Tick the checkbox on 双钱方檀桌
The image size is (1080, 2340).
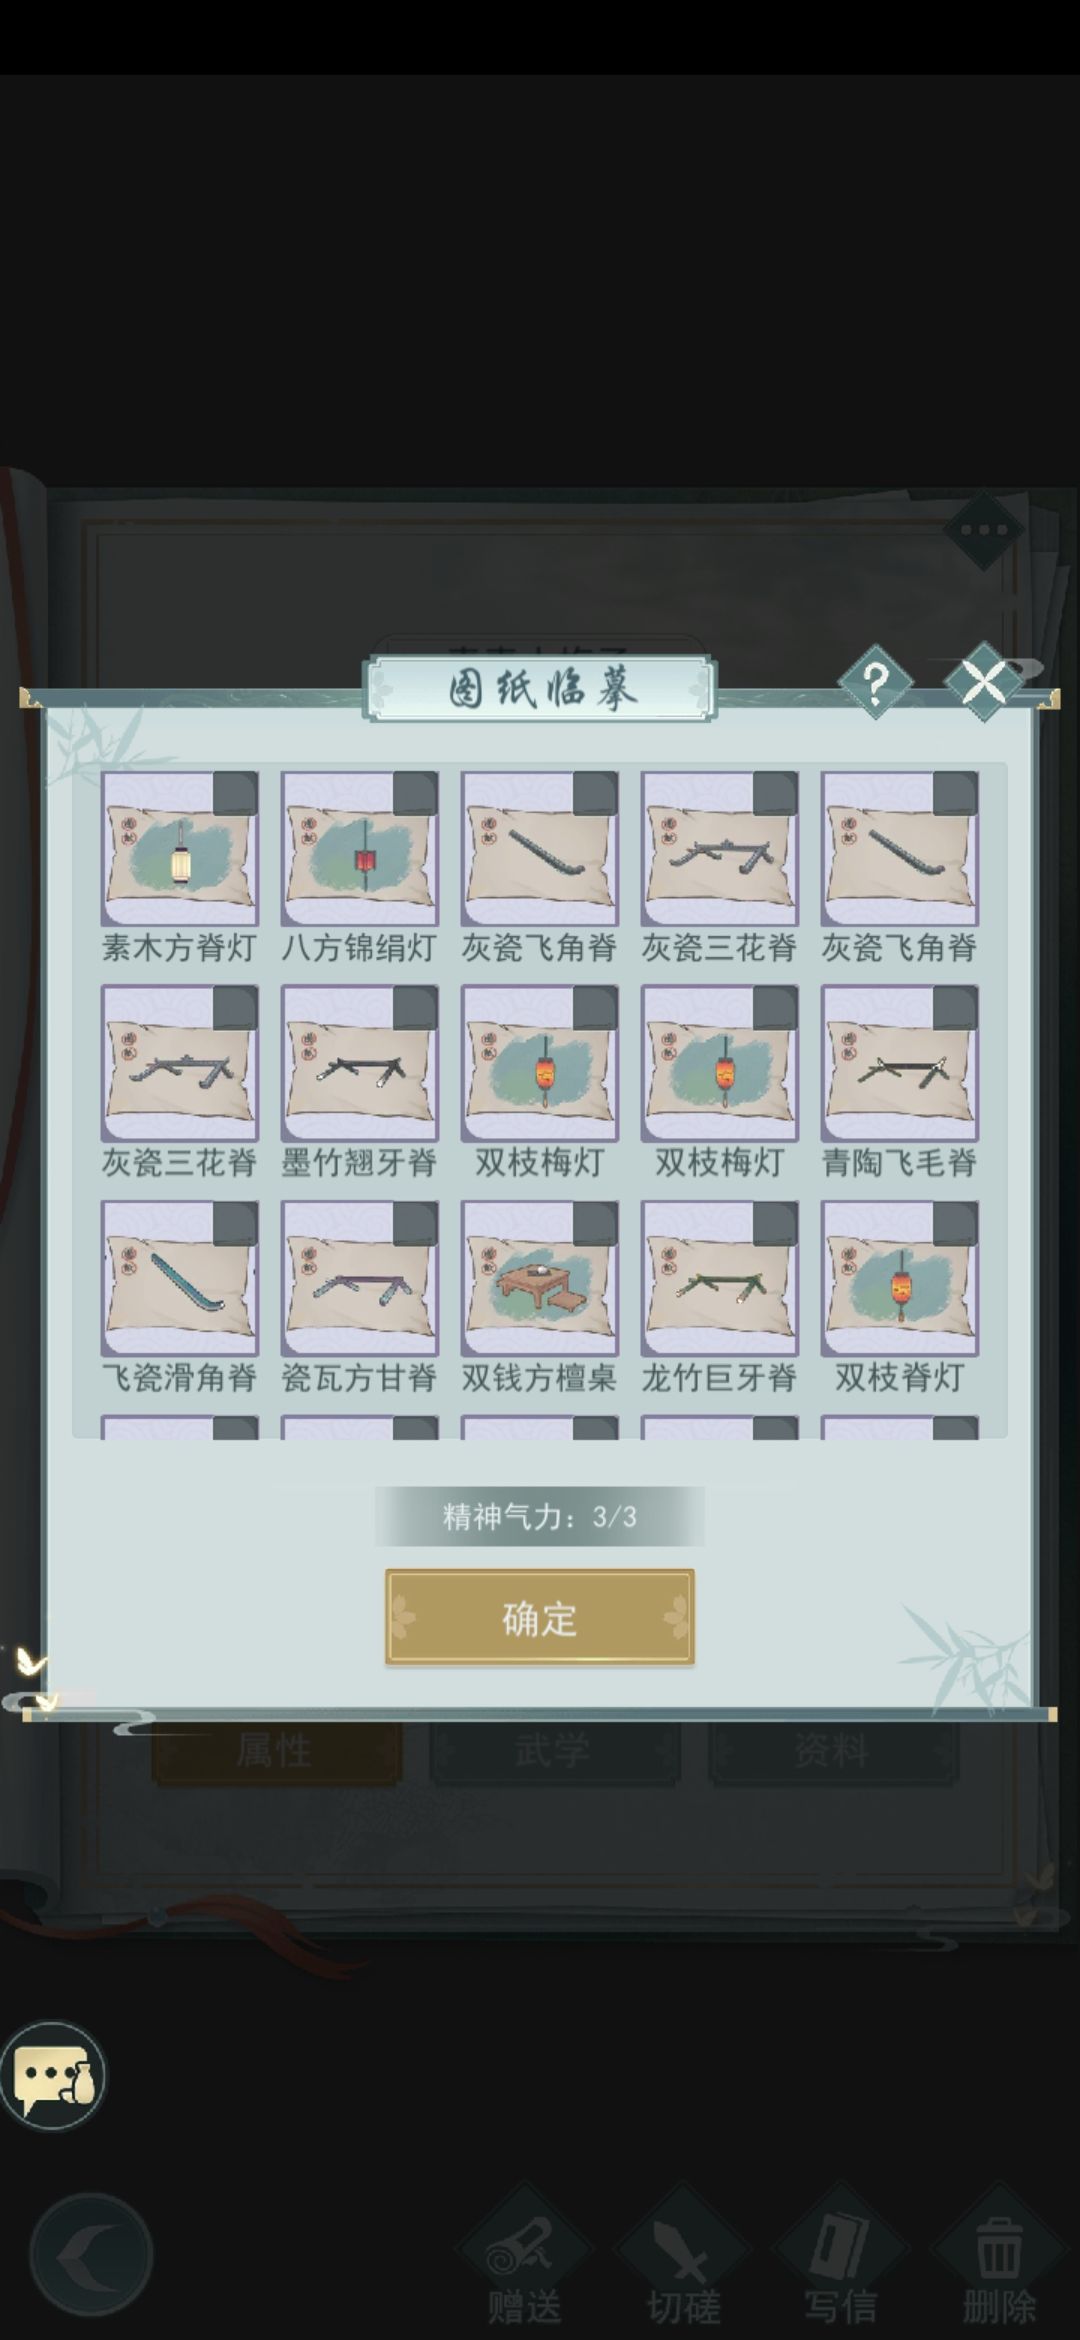(x=595, y=1224)
